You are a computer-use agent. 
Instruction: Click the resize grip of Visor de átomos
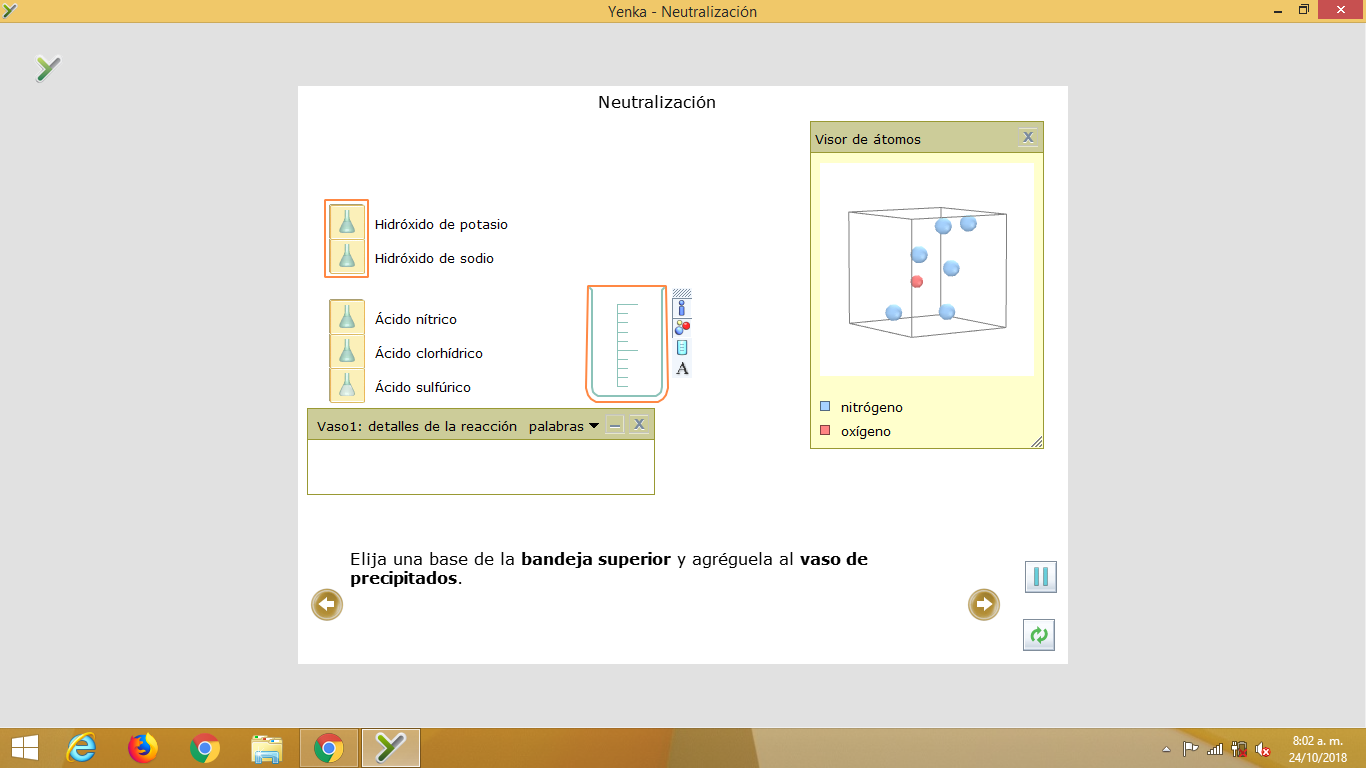tap(1036, 441)
